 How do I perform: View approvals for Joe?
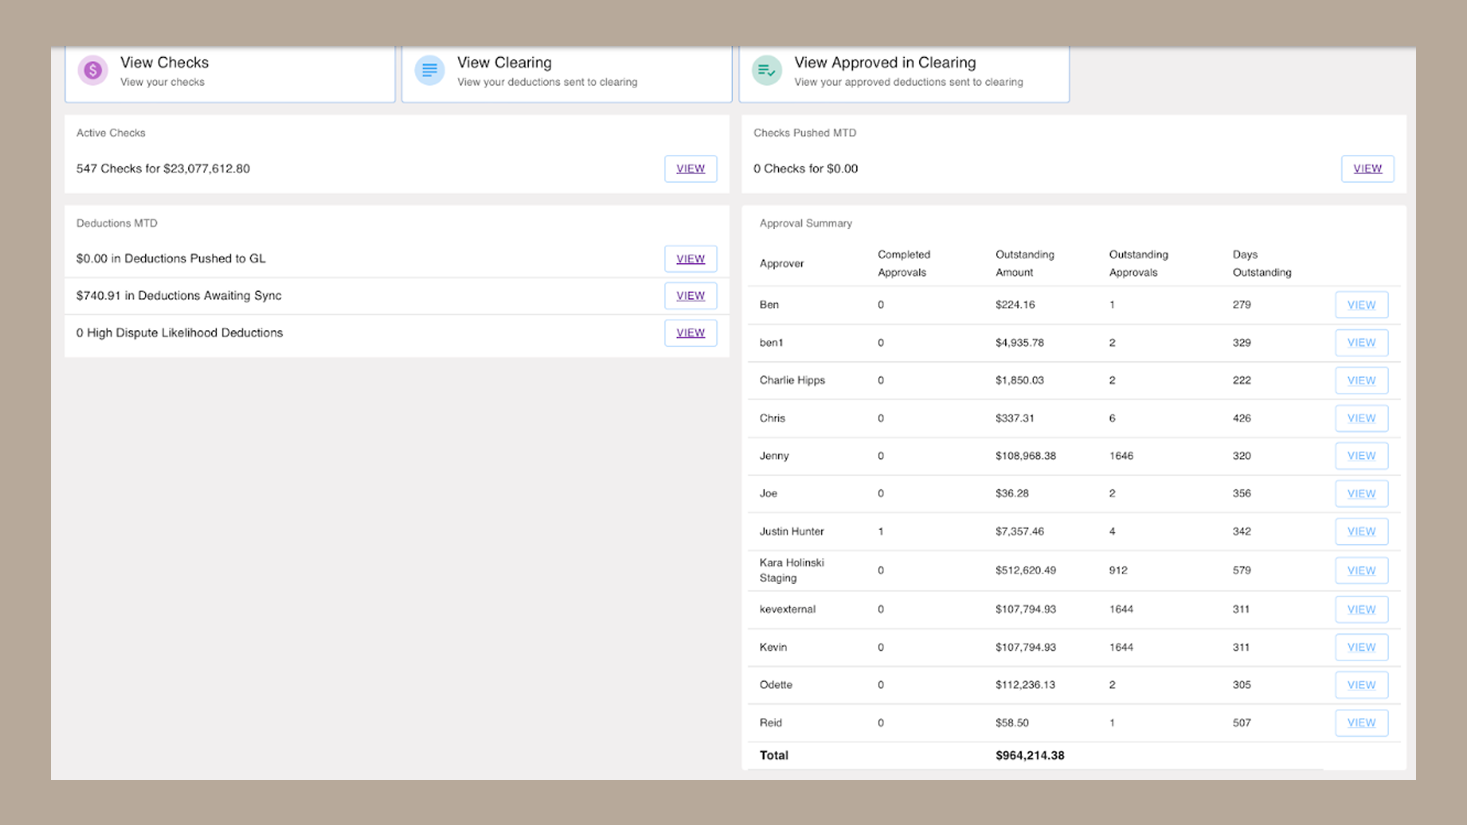tap(1361, 494)
